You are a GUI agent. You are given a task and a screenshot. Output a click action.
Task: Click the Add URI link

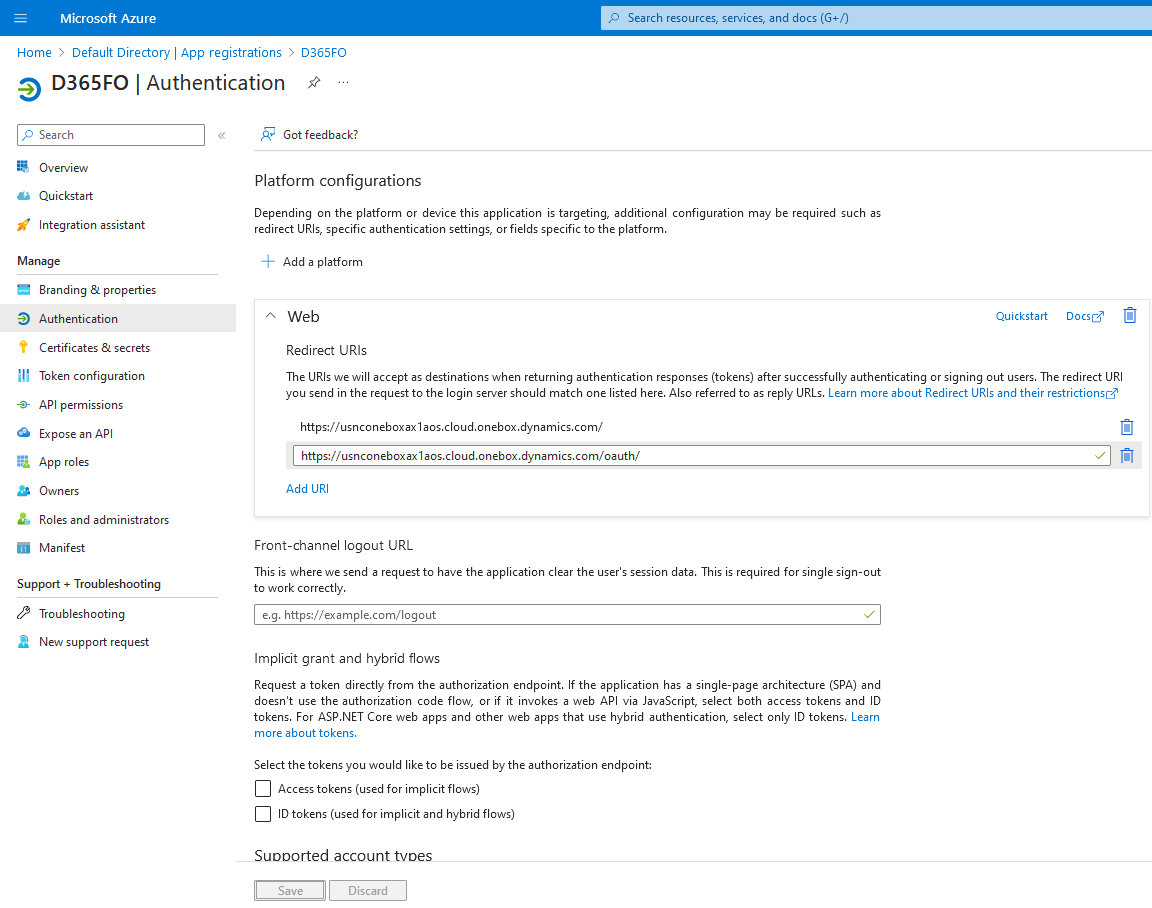[307, 489]
